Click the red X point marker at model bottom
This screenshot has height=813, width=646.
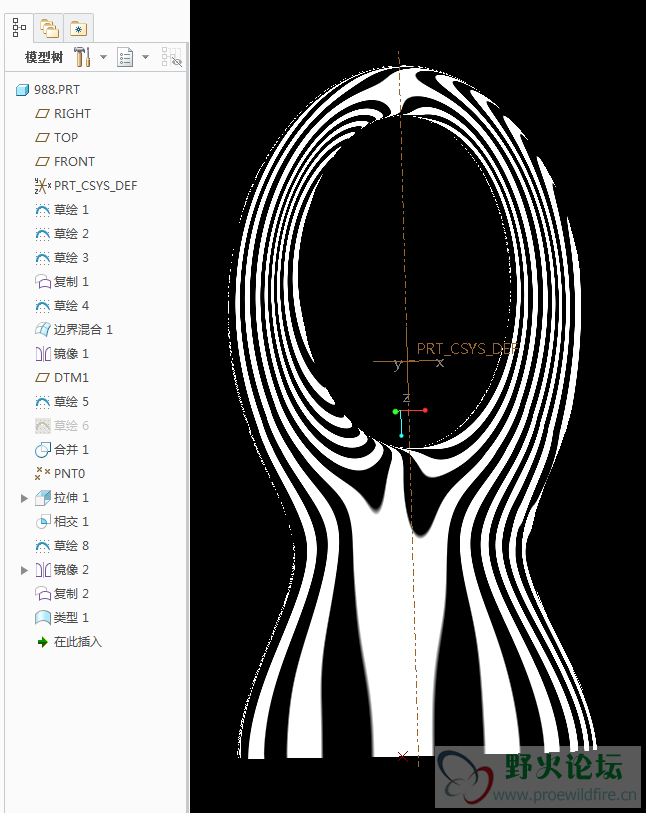[403, 756]
